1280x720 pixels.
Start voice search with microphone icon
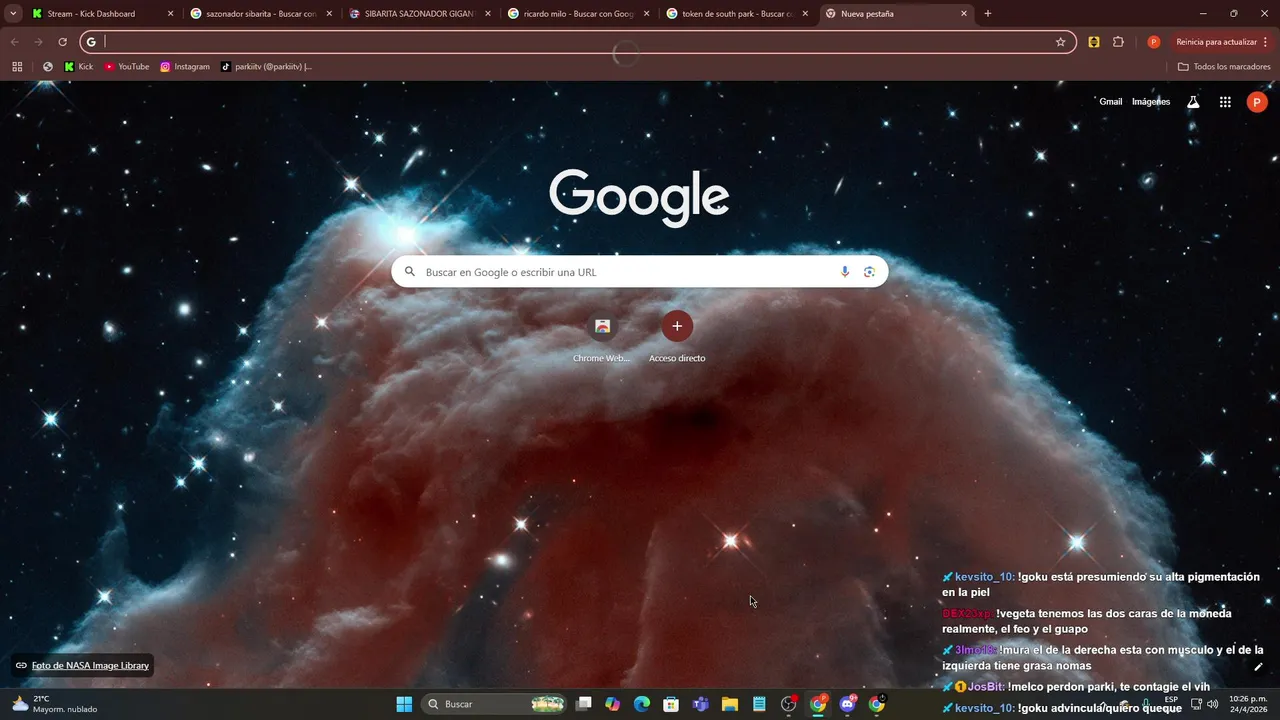pyautogui.click(x=845, y=272)
